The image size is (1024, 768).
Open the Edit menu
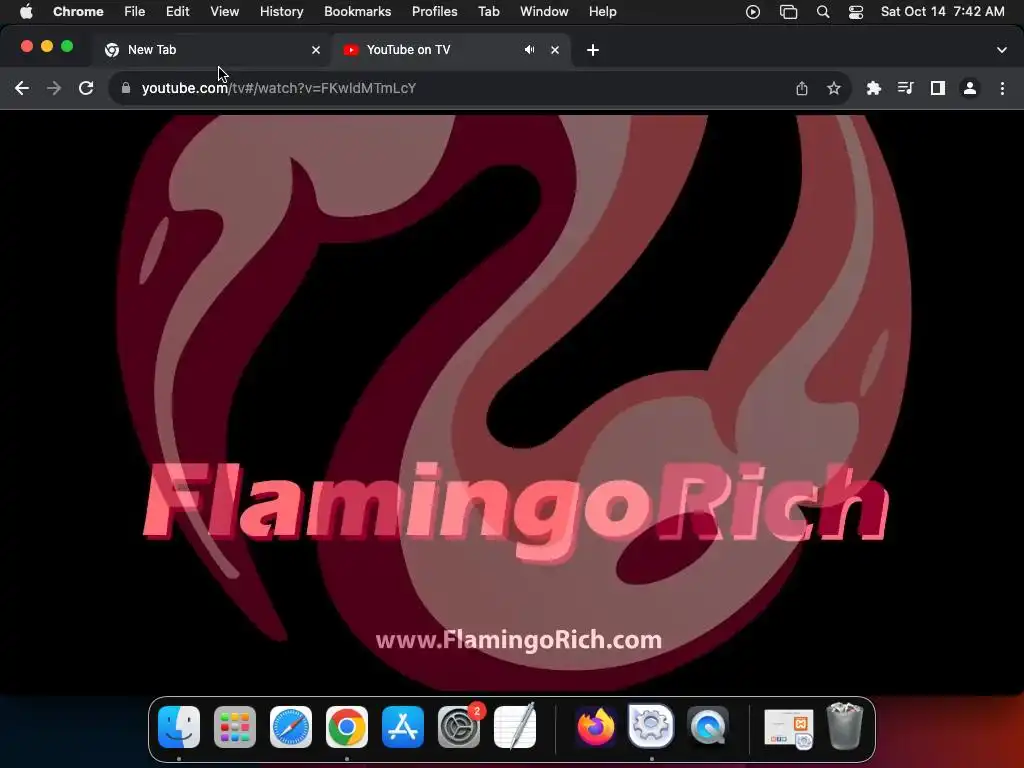178,12
